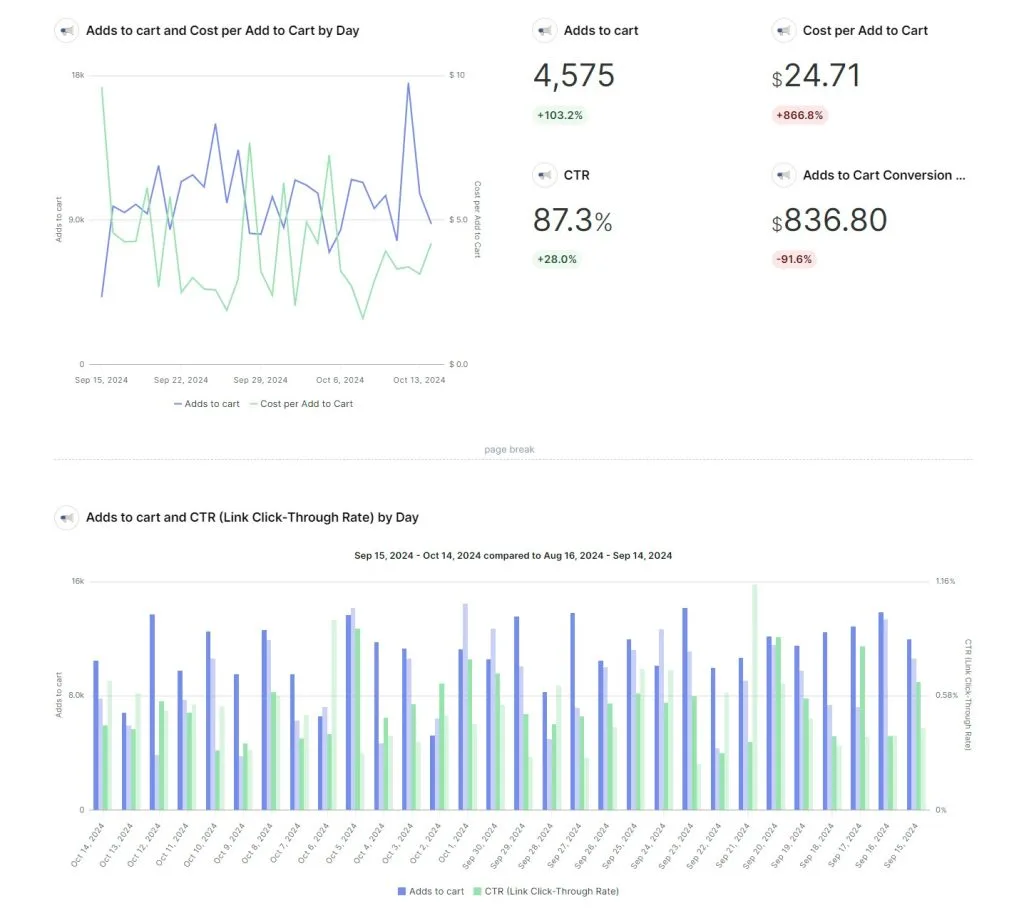The width and height of the screenshot is (1024, 923).
Task: Click the tall light green CTR bar for Sep 21, 2024
Action: 755,698
